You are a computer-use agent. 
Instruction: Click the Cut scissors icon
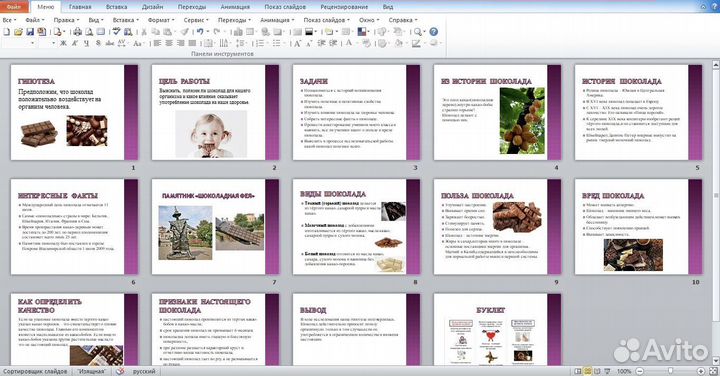coord(144,32)
